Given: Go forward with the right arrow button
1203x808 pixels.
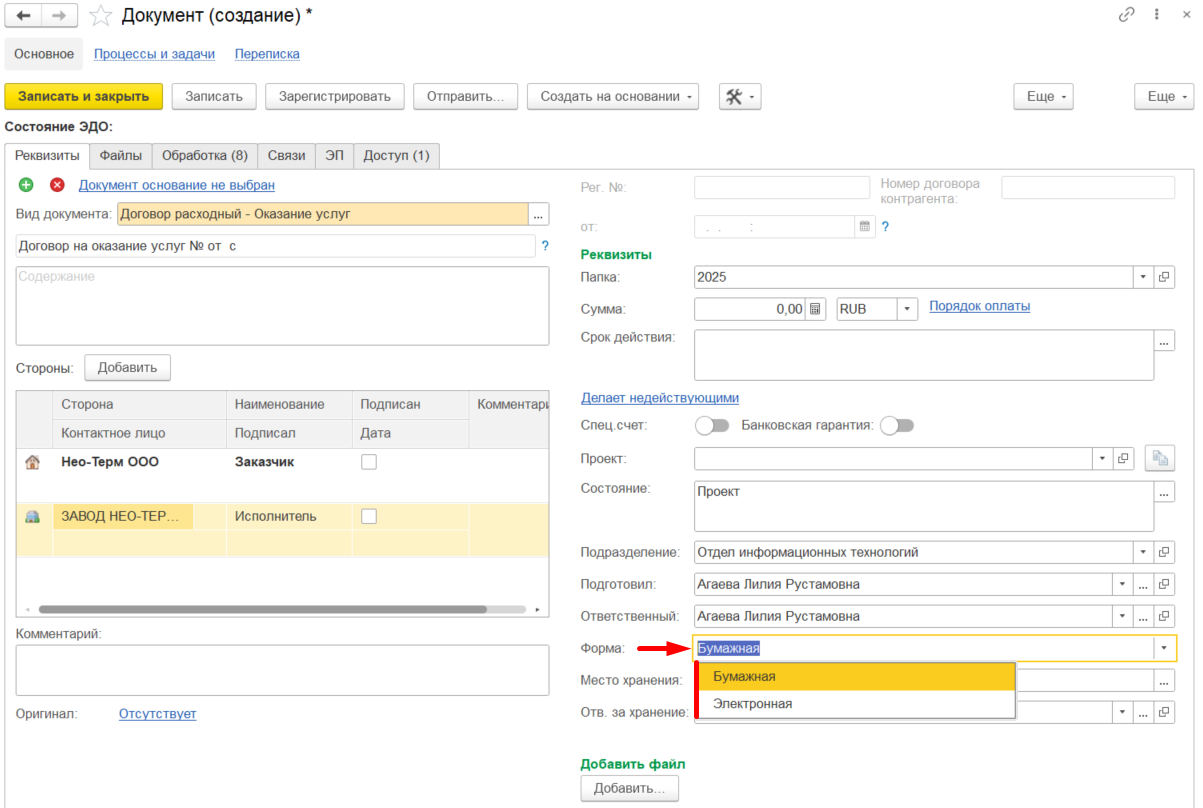Looking at the screenshot, I should pyautogui.click(x=60, y=16).
